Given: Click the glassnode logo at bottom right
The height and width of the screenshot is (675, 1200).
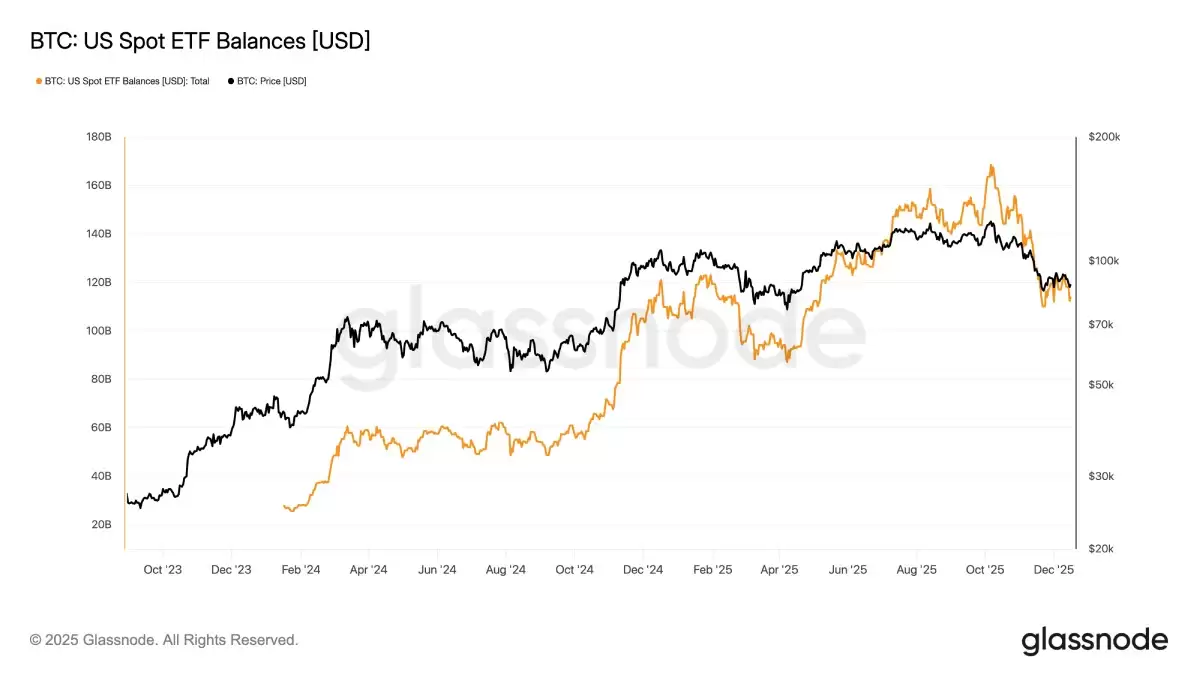Looking at the screenshot, I should pos(1094,640).
